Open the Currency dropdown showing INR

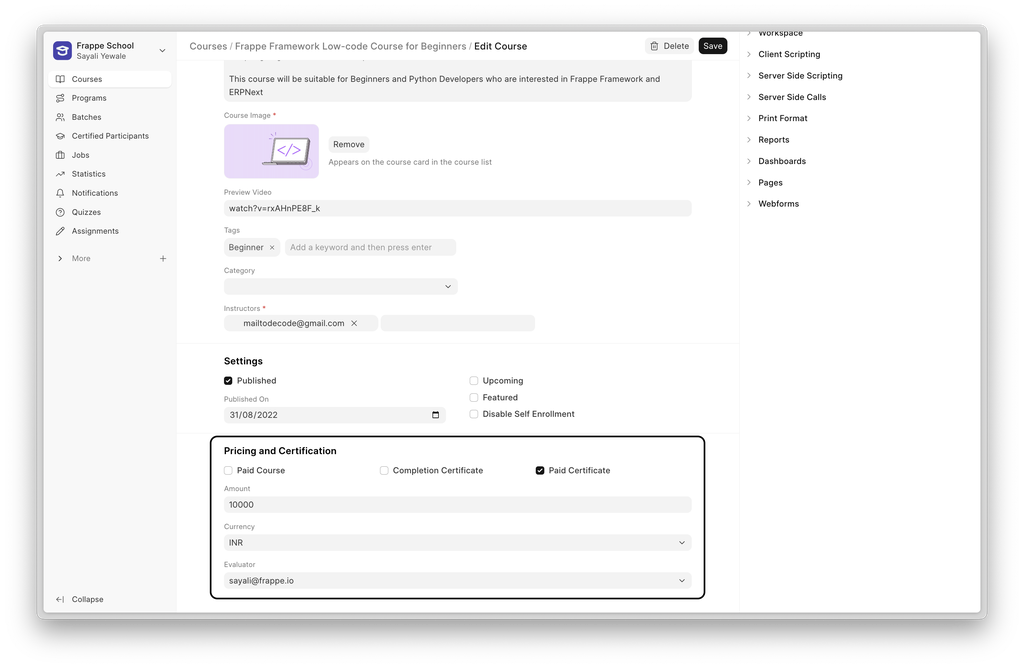click(457, 543)
